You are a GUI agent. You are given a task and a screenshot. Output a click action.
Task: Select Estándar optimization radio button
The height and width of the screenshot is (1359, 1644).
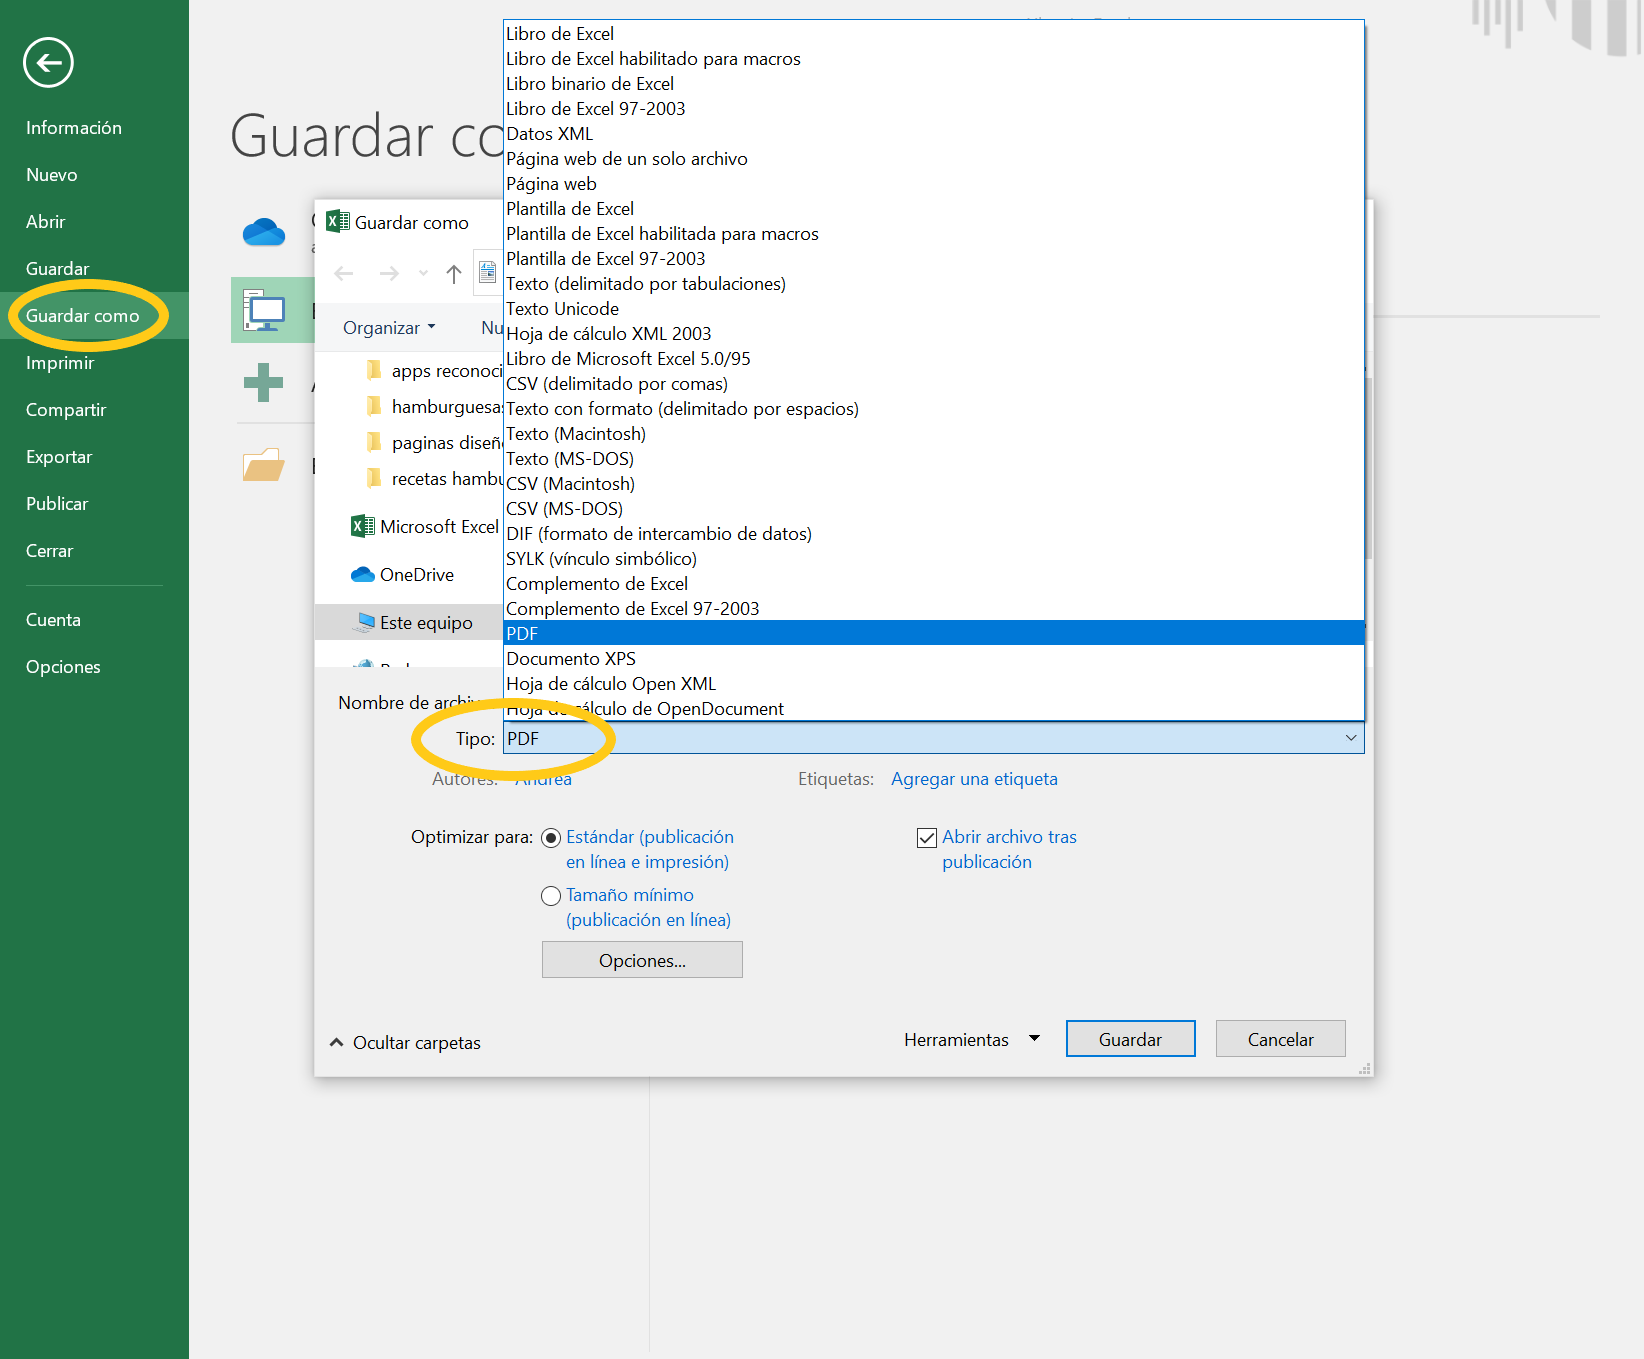click(551, 838)
